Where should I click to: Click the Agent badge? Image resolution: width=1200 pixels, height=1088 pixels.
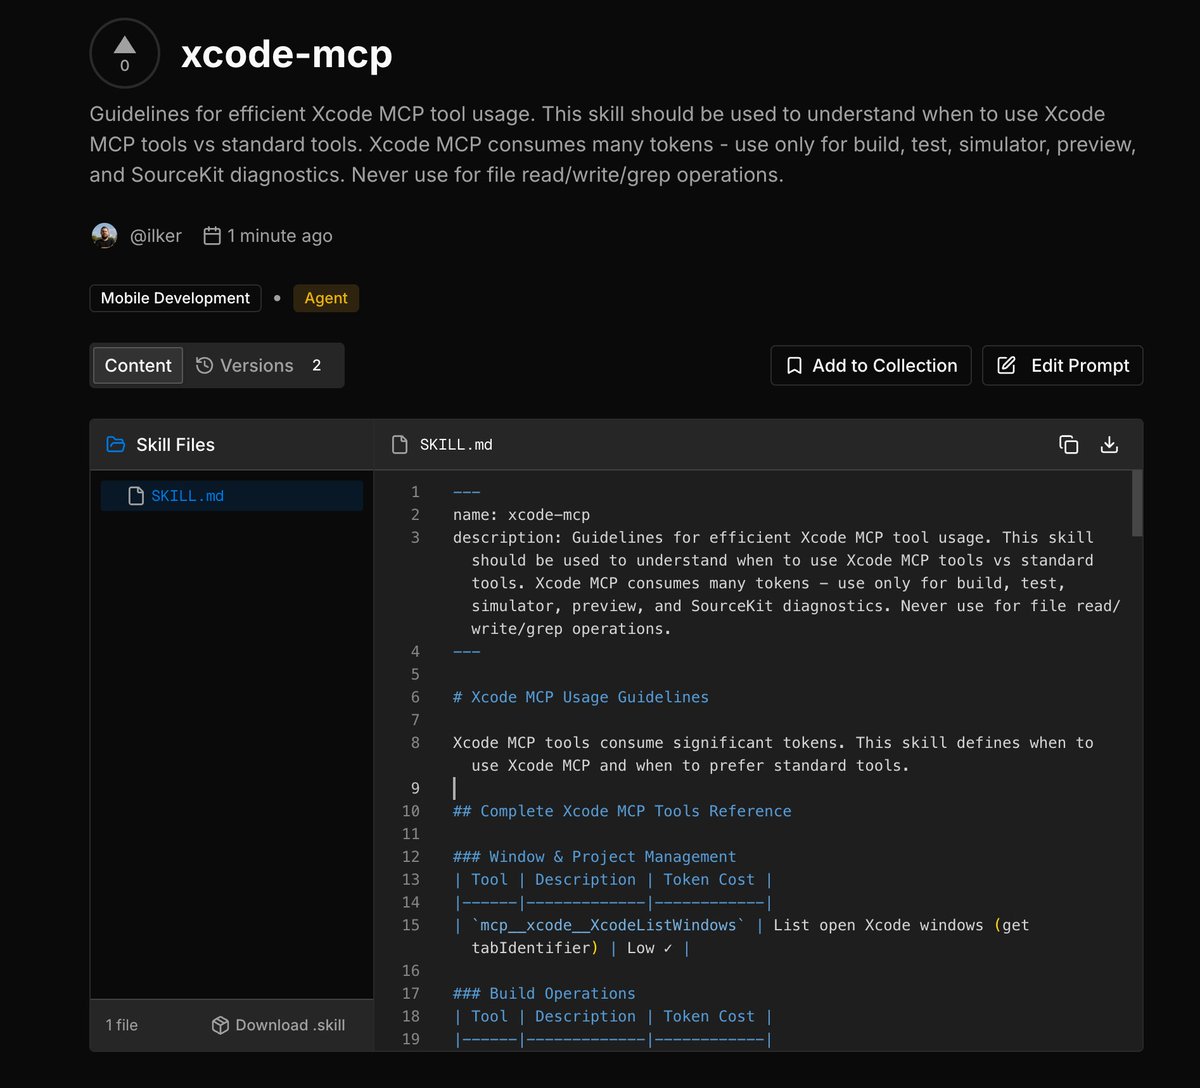326,298
